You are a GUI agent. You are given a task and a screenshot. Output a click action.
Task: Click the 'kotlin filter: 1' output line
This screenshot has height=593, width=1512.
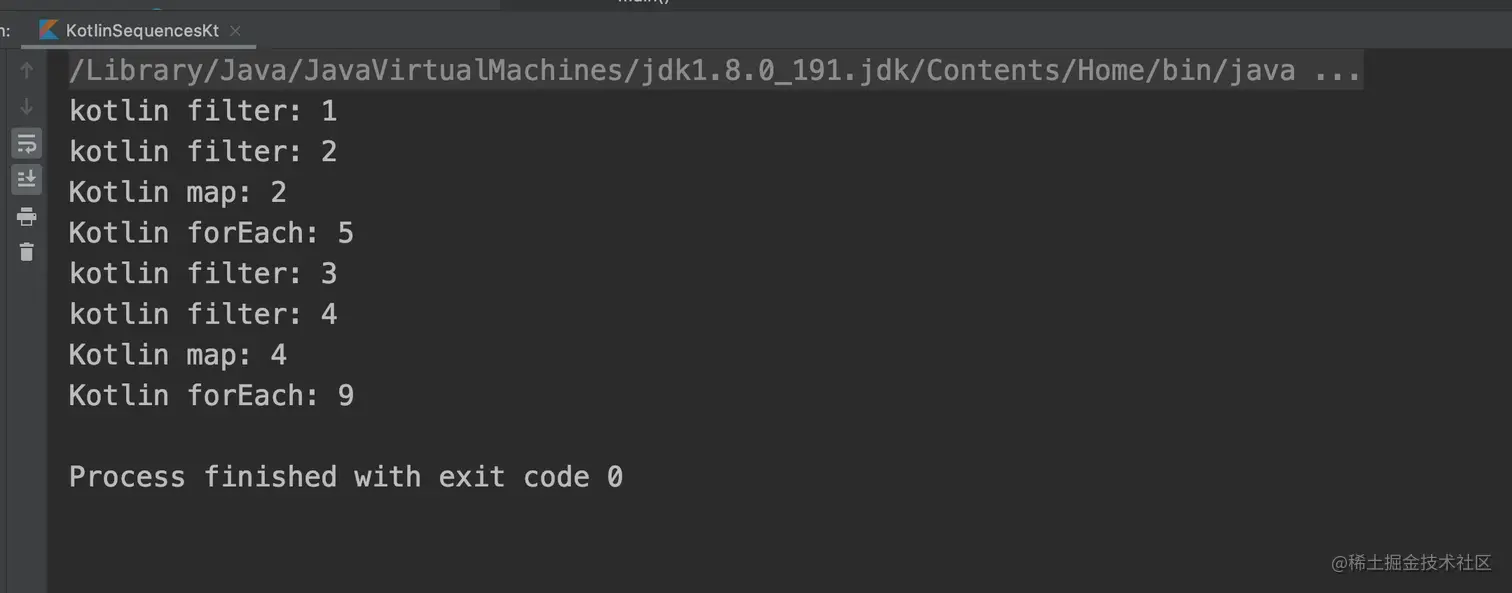point(203,111)
